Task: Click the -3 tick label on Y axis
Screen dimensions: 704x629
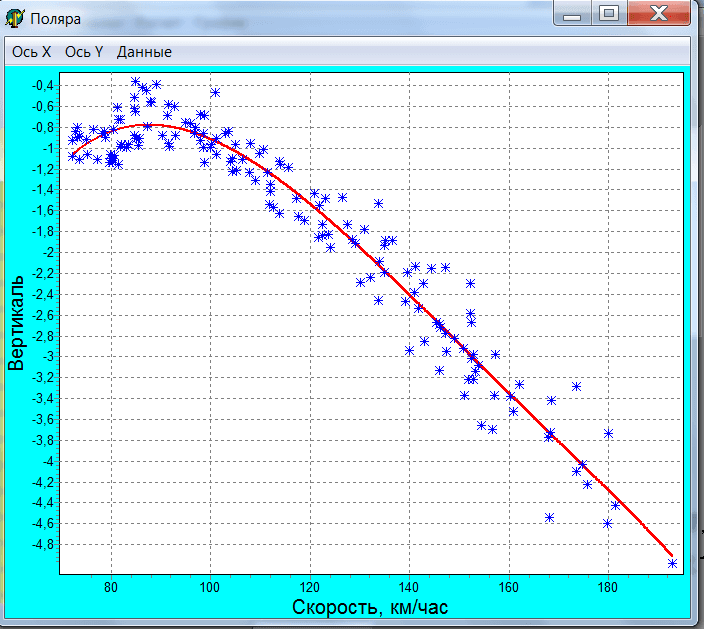Action: (x=48, y=356)
